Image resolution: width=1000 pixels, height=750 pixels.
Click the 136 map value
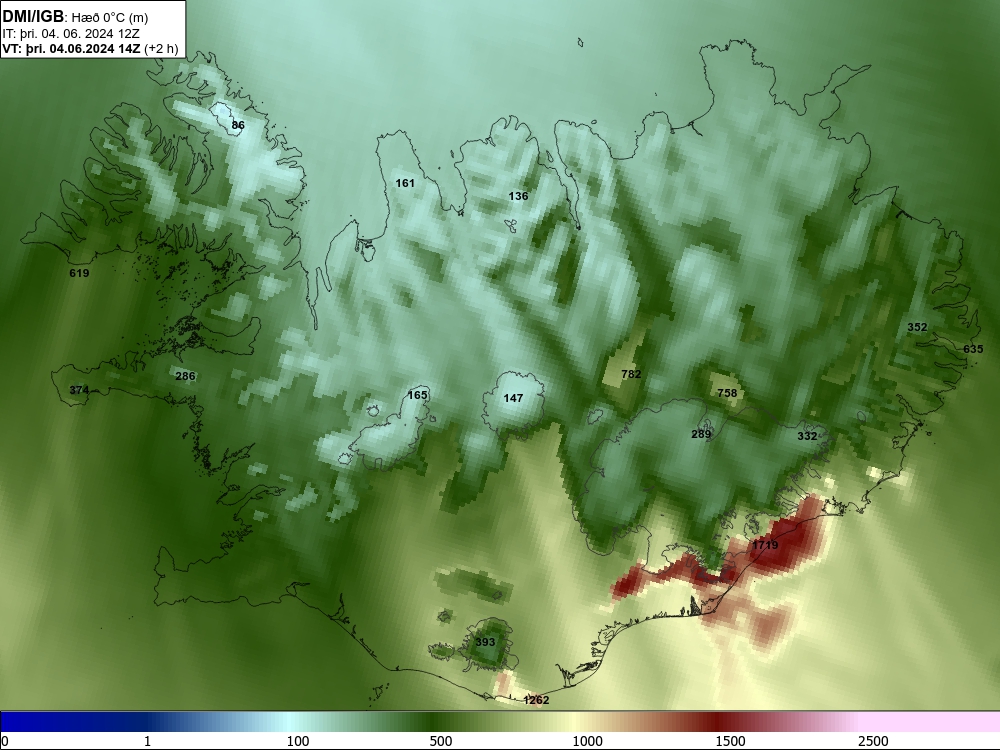click(x=518, y=196)
